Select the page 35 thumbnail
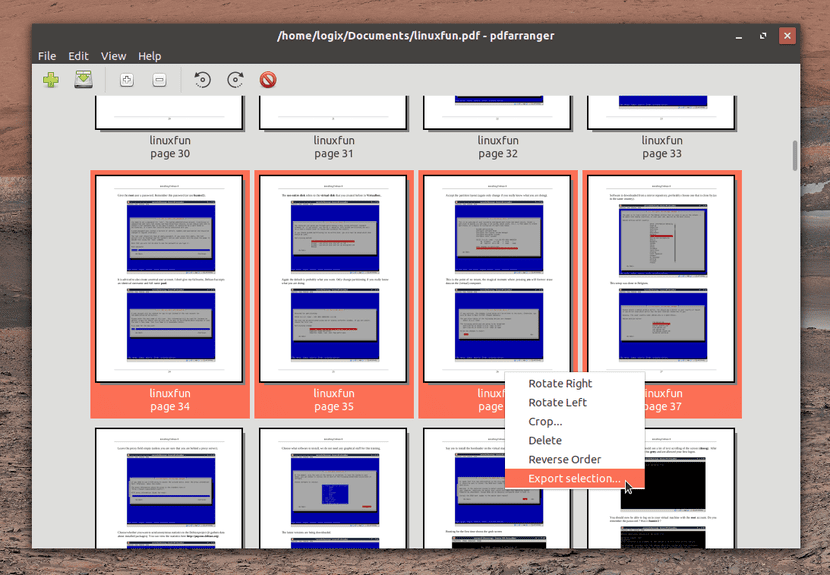The width and height of the screenshot is (830, 575). [x=333, y=279]
